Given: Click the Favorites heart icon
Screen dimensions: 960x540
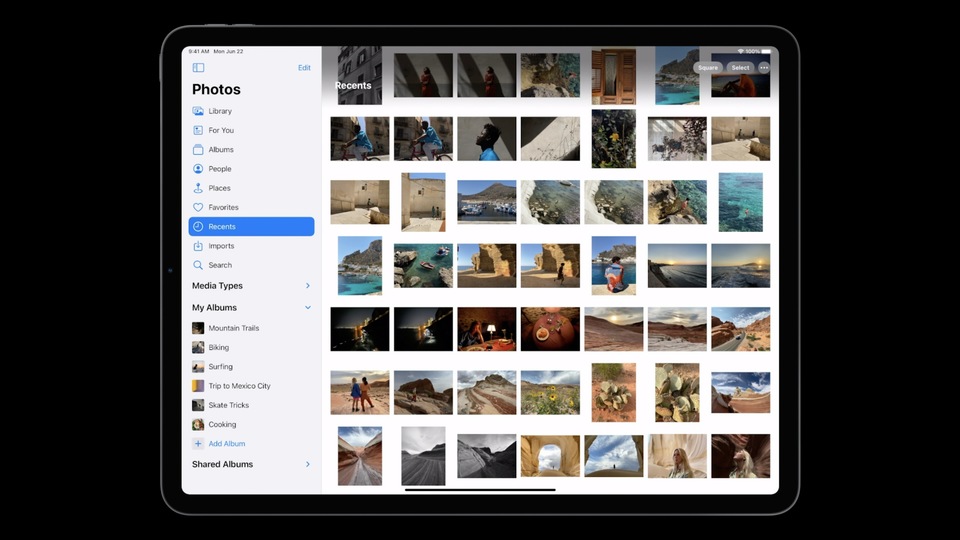Looking at the screenshot, I should pos(198,207).
